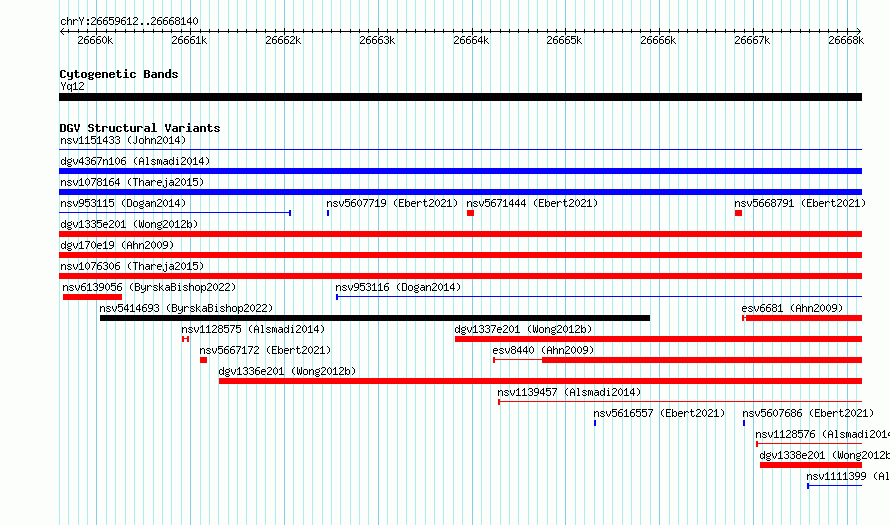Select the nsv953116 (Dogan2014) label
Viewport: 890px width, 525px height.
398,287
